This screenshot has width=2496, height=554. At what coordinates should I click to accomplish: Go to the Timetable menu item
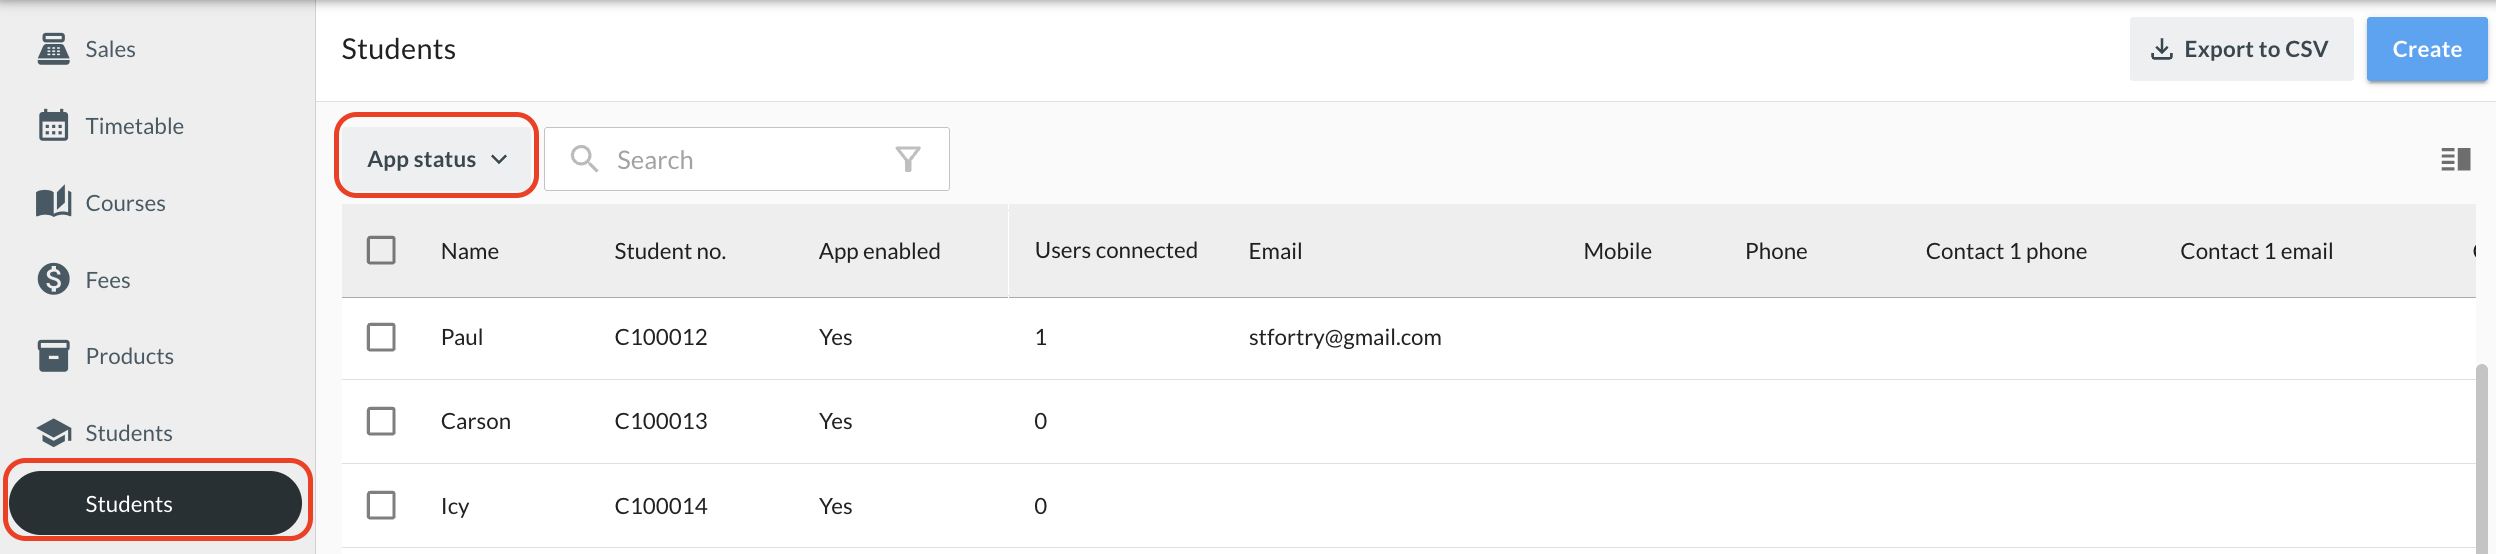[x=134, y=126]
